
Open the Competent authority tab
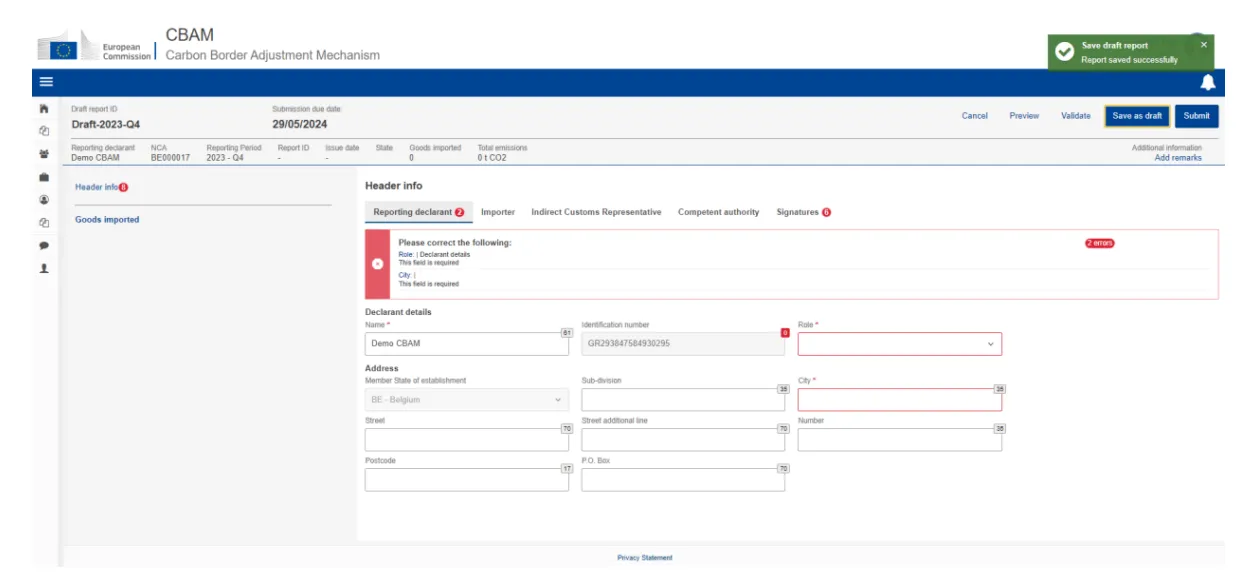(x=718, y=212)
